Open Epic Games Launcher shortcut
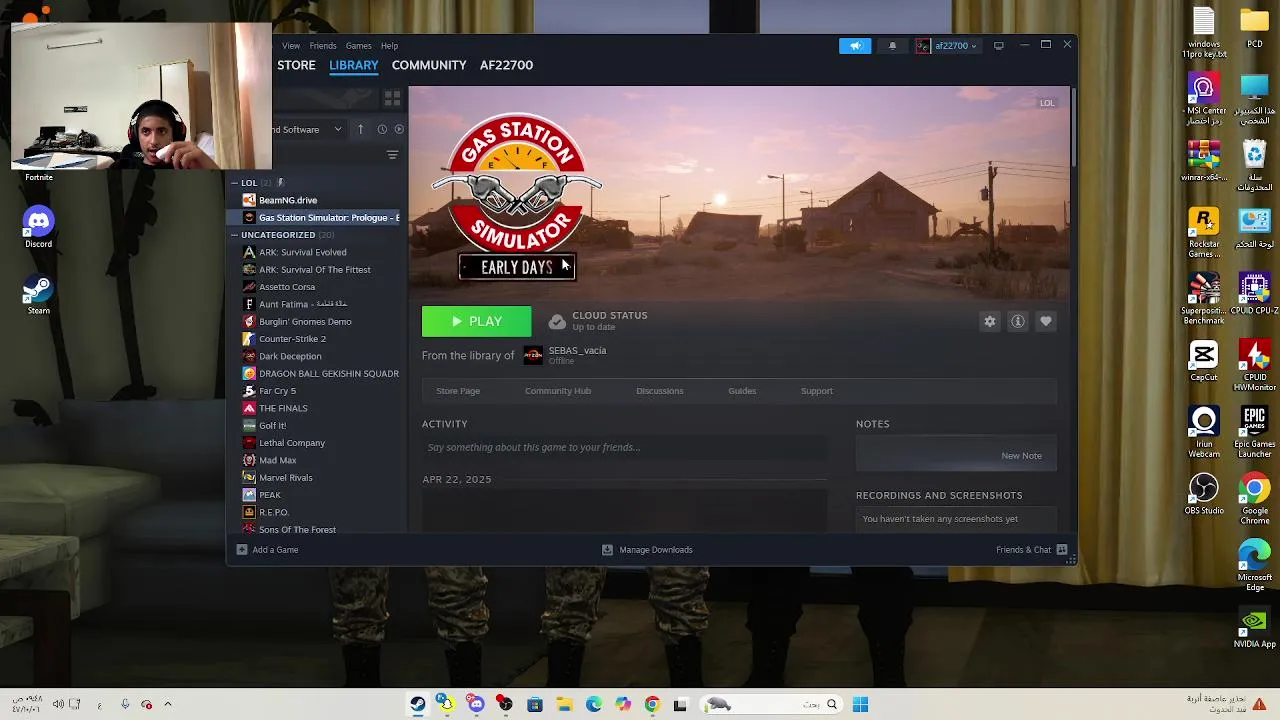This screenshot has width=1280, height=720. (1254, 431)
